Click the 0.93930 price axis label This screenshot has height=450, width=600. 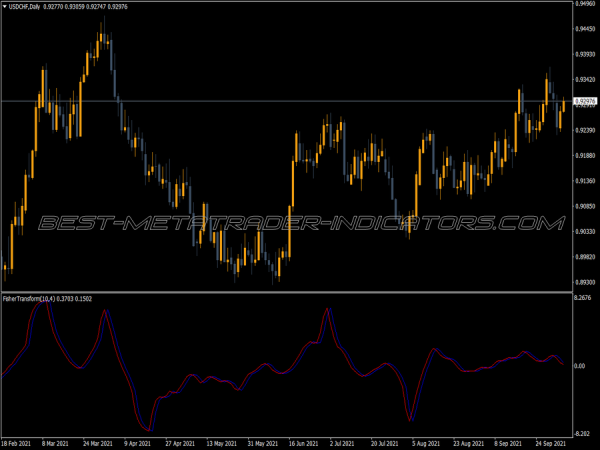coord(585,54)
